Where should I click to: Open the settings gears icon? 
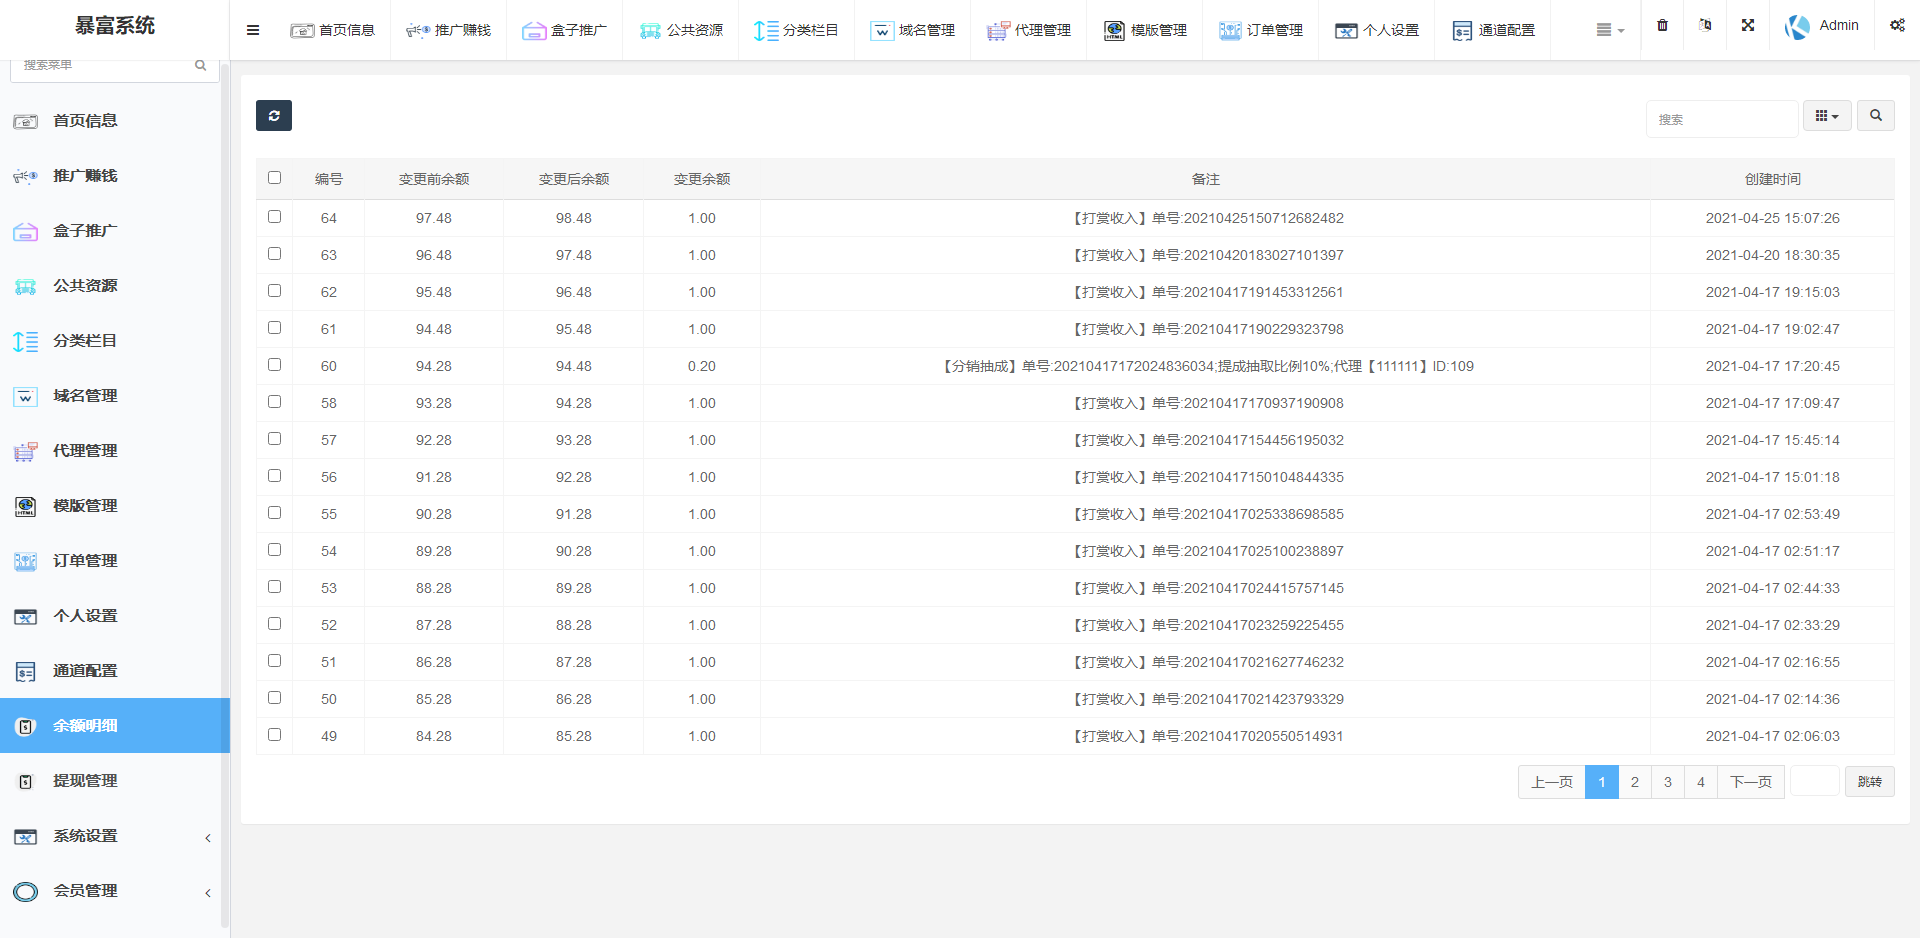click(1897, 26)
